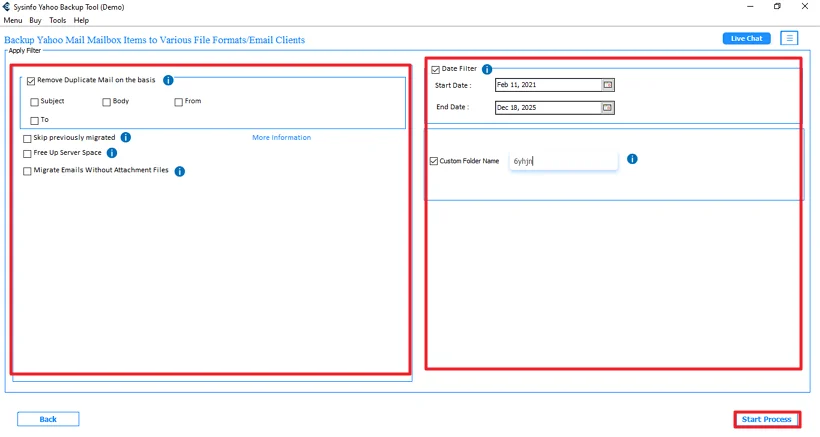Open the More Information link
Viewport: 820px width, 437px height.
(x=281, y=137)
